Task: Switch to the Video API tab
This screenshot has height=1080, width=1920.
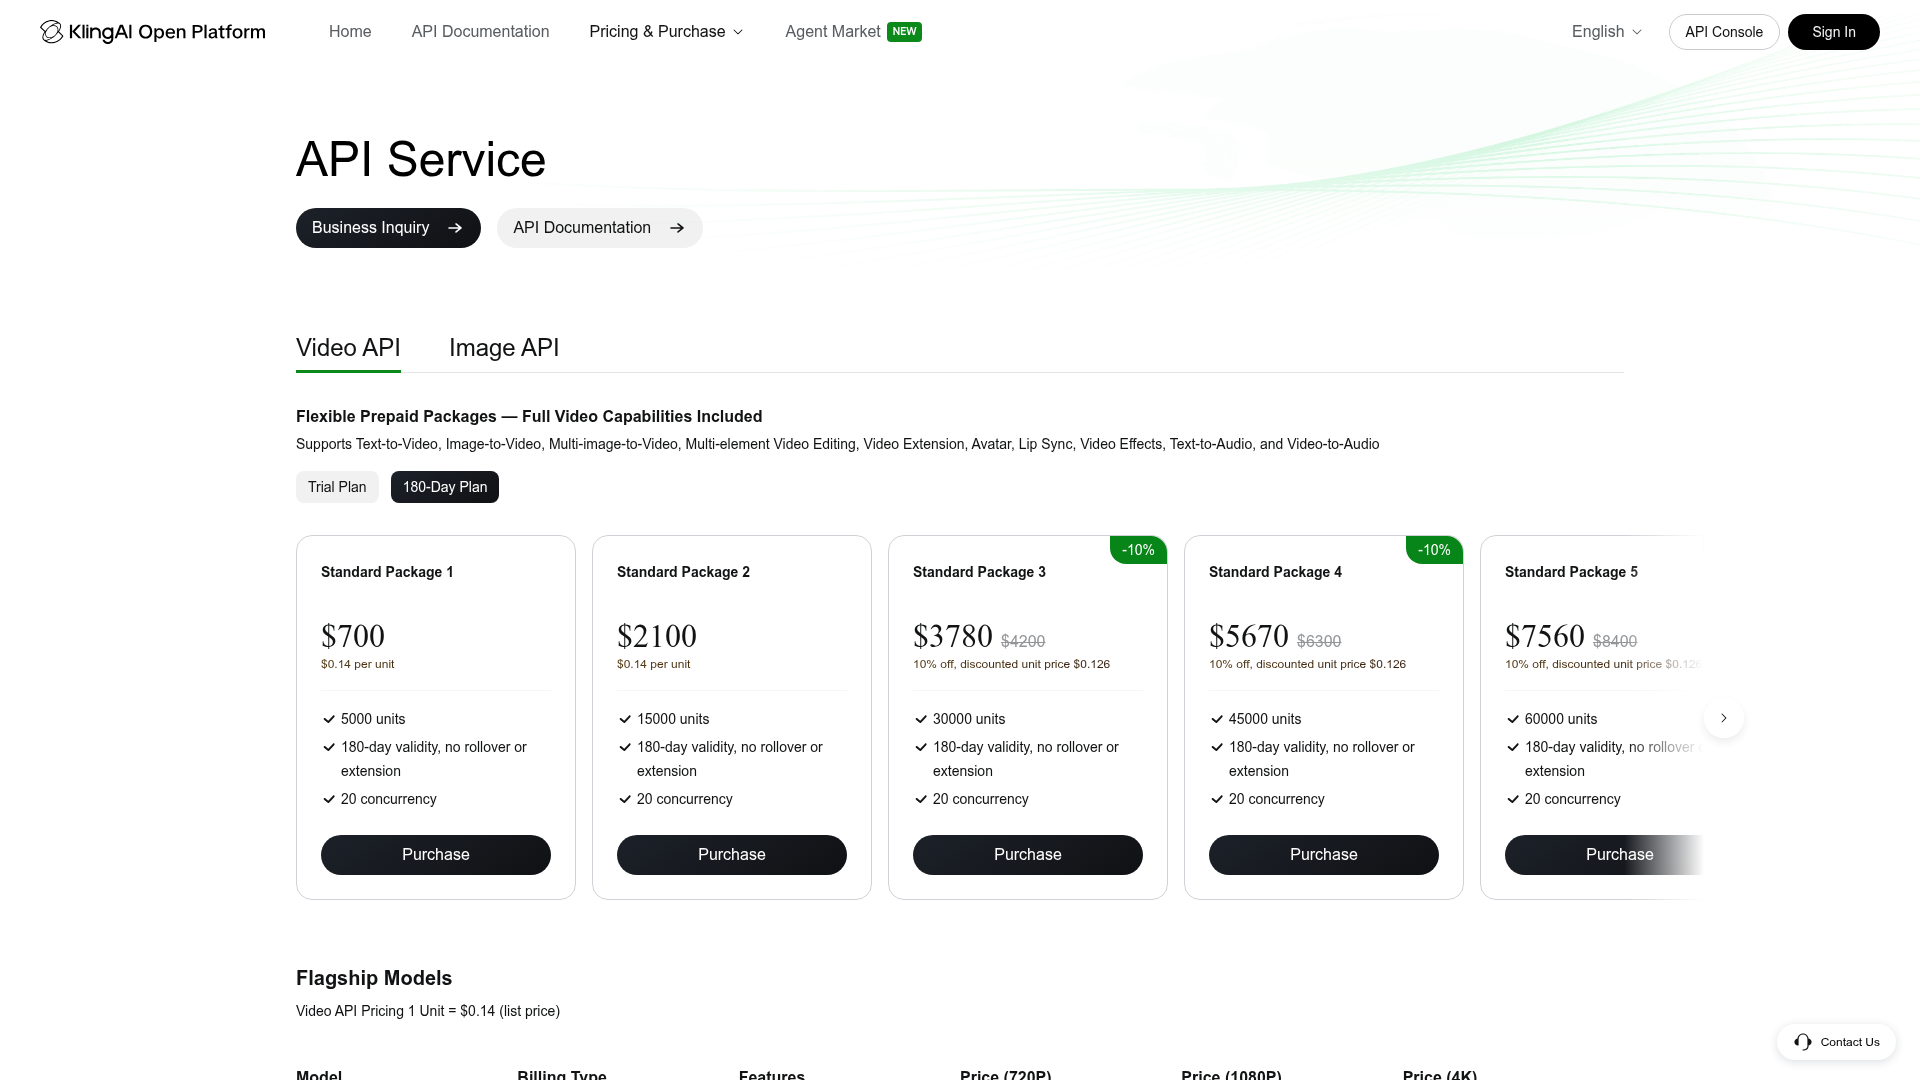Action: coord(348,348)
